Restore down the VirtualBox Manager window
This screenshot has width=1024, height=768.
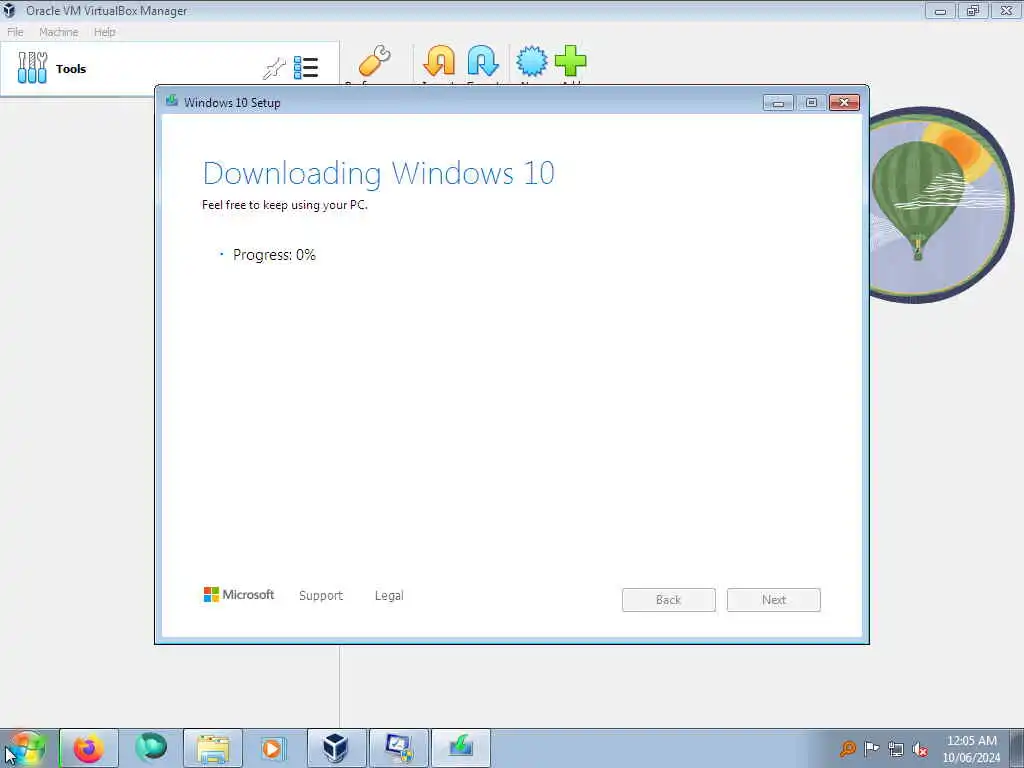973,10
